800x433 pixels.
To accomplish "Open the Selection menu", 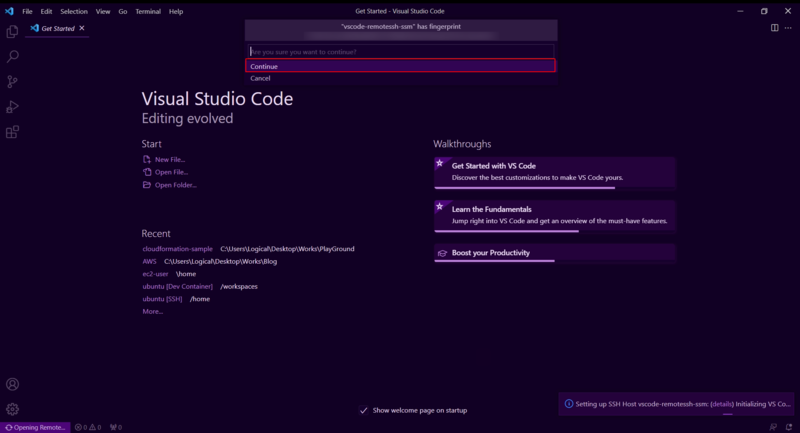I will point(74,11).
